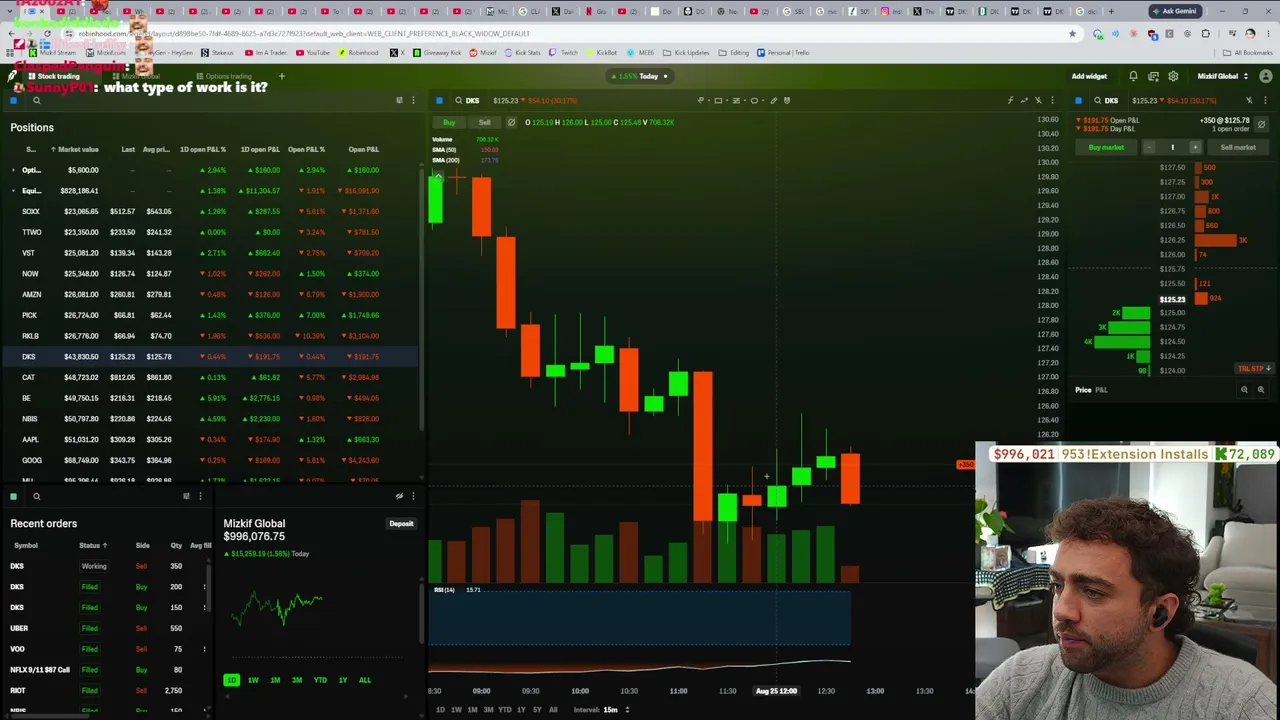Click the Deposit button

[x=401, y=524]
